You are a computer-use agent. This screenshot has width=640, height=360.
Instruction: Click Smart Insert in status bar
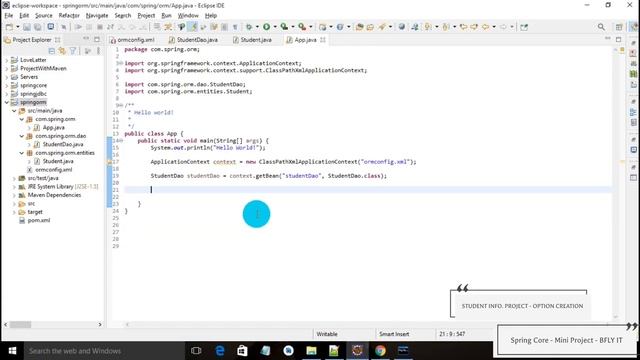pos(394,334)
